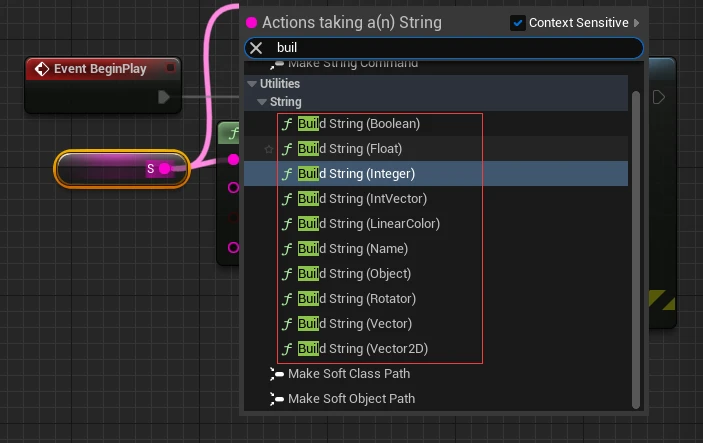Click the Event BeginPlay execution output pin
703x443 pixels.
point(164,97)
